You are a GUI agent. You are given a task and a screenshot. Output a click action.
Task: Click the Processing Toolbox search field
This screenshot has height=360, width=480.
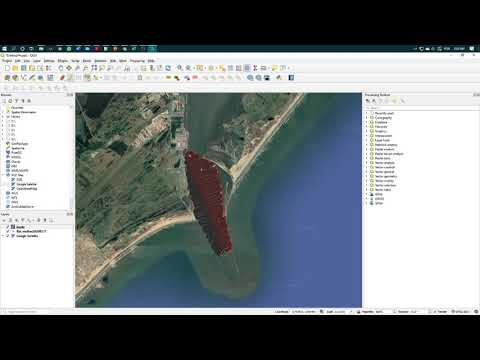point(421,108)
